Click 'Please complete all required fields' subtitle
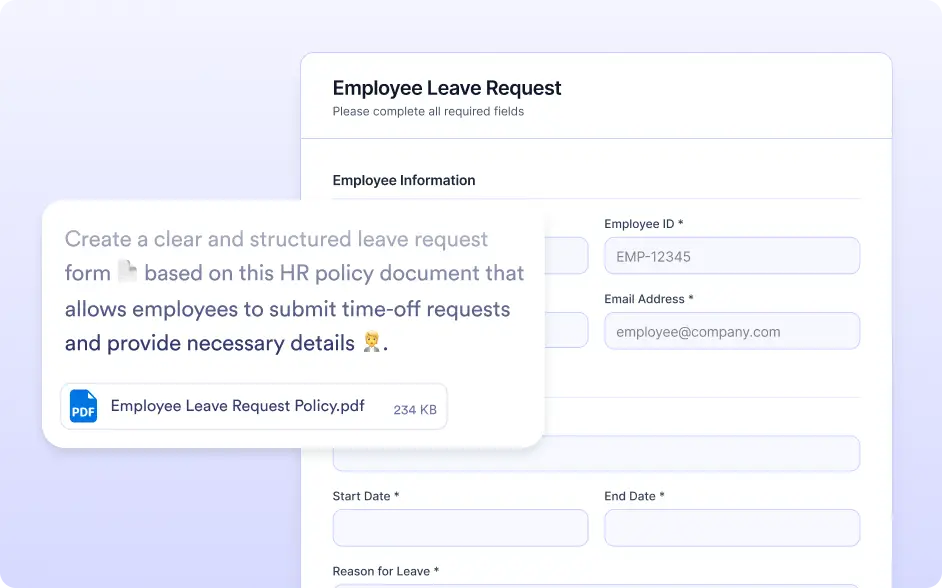Image resolution: width=942 pixels, height=588 pixels. 428,112
